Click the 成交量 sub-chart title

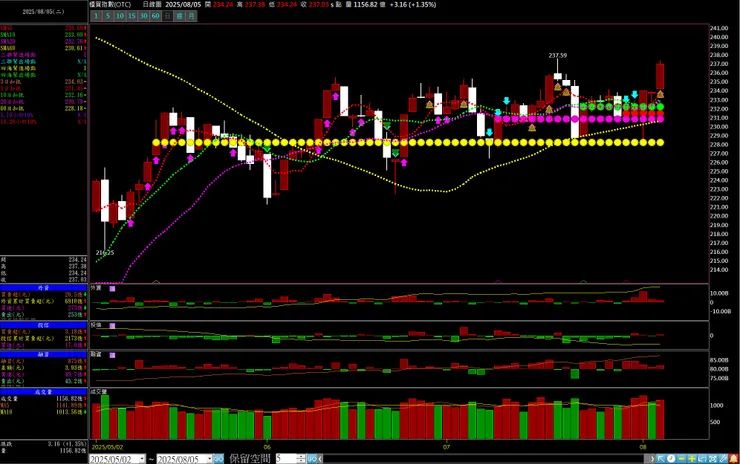tap(99, 392)
